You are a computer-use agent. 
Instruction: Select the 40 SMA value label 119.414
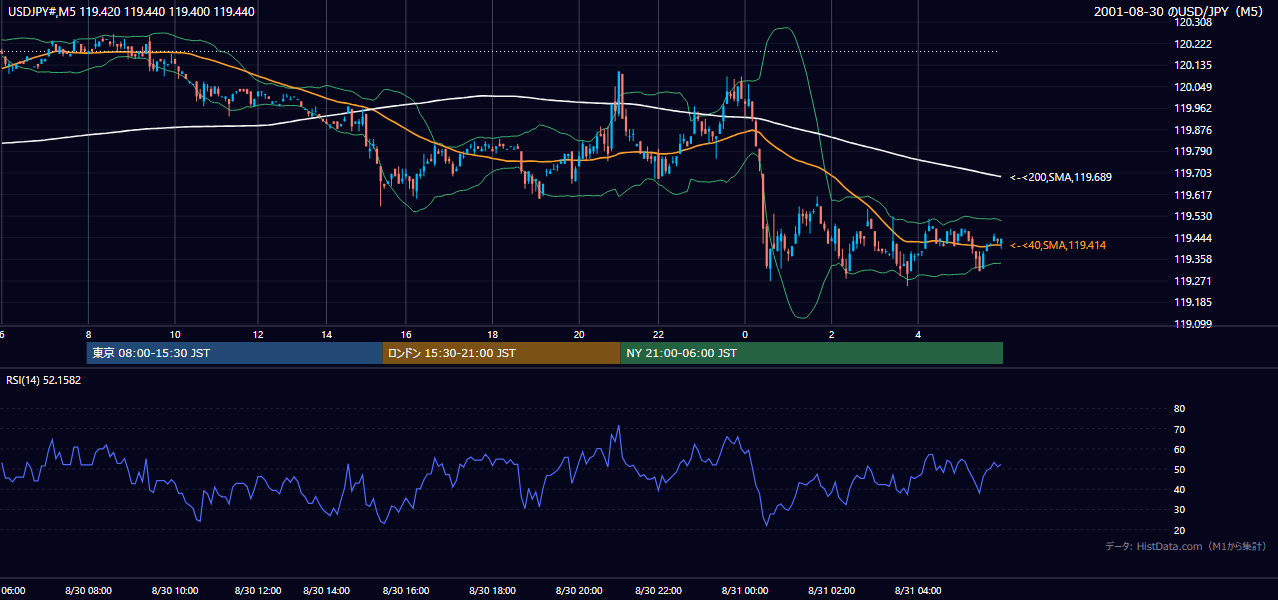click(x=1058, y=245)
